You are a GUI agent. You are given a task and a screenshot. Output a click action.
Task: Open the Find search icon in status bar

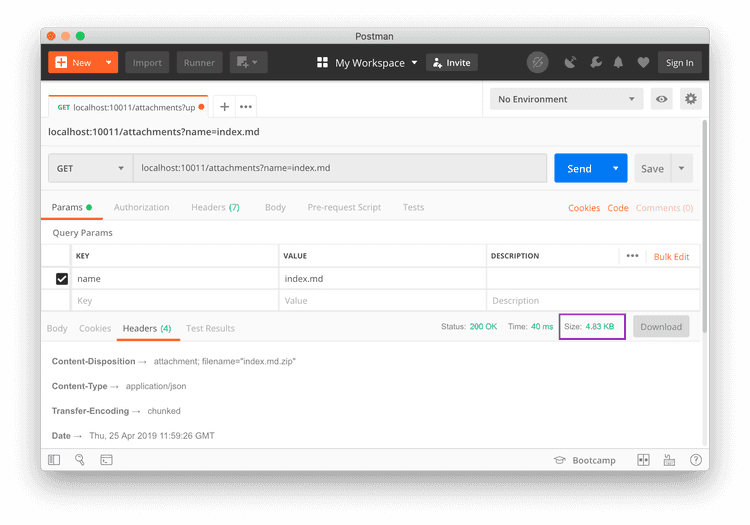click(x=80, y=460)
